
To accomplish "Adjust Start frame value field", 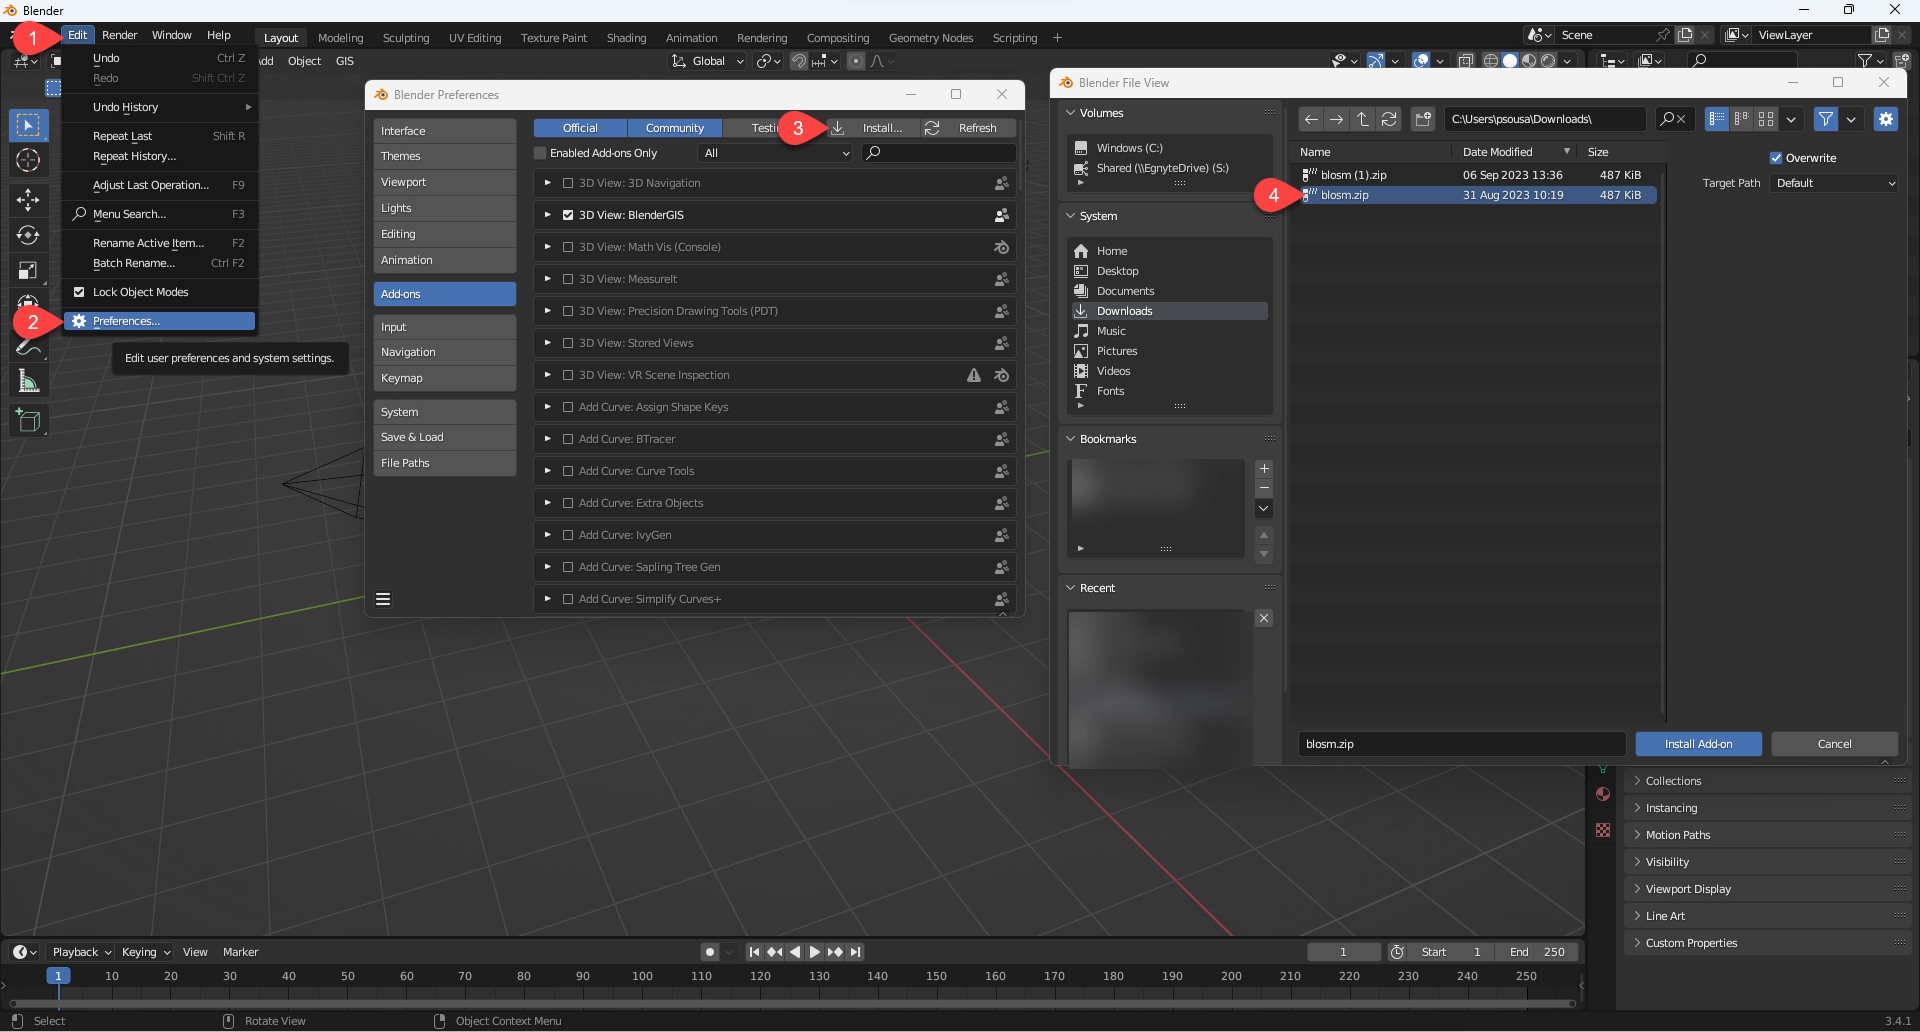I will (1450, 952).
